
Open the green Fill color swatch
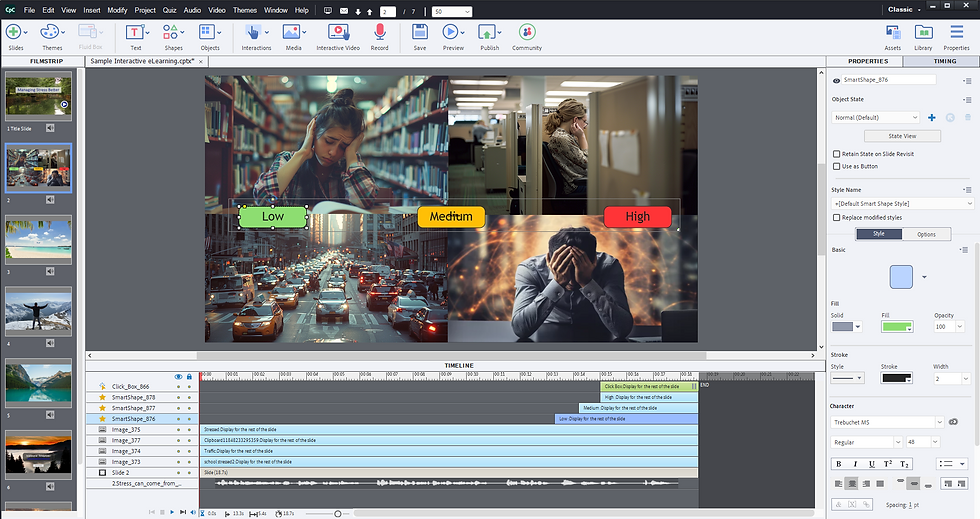[x=897, y=326]
